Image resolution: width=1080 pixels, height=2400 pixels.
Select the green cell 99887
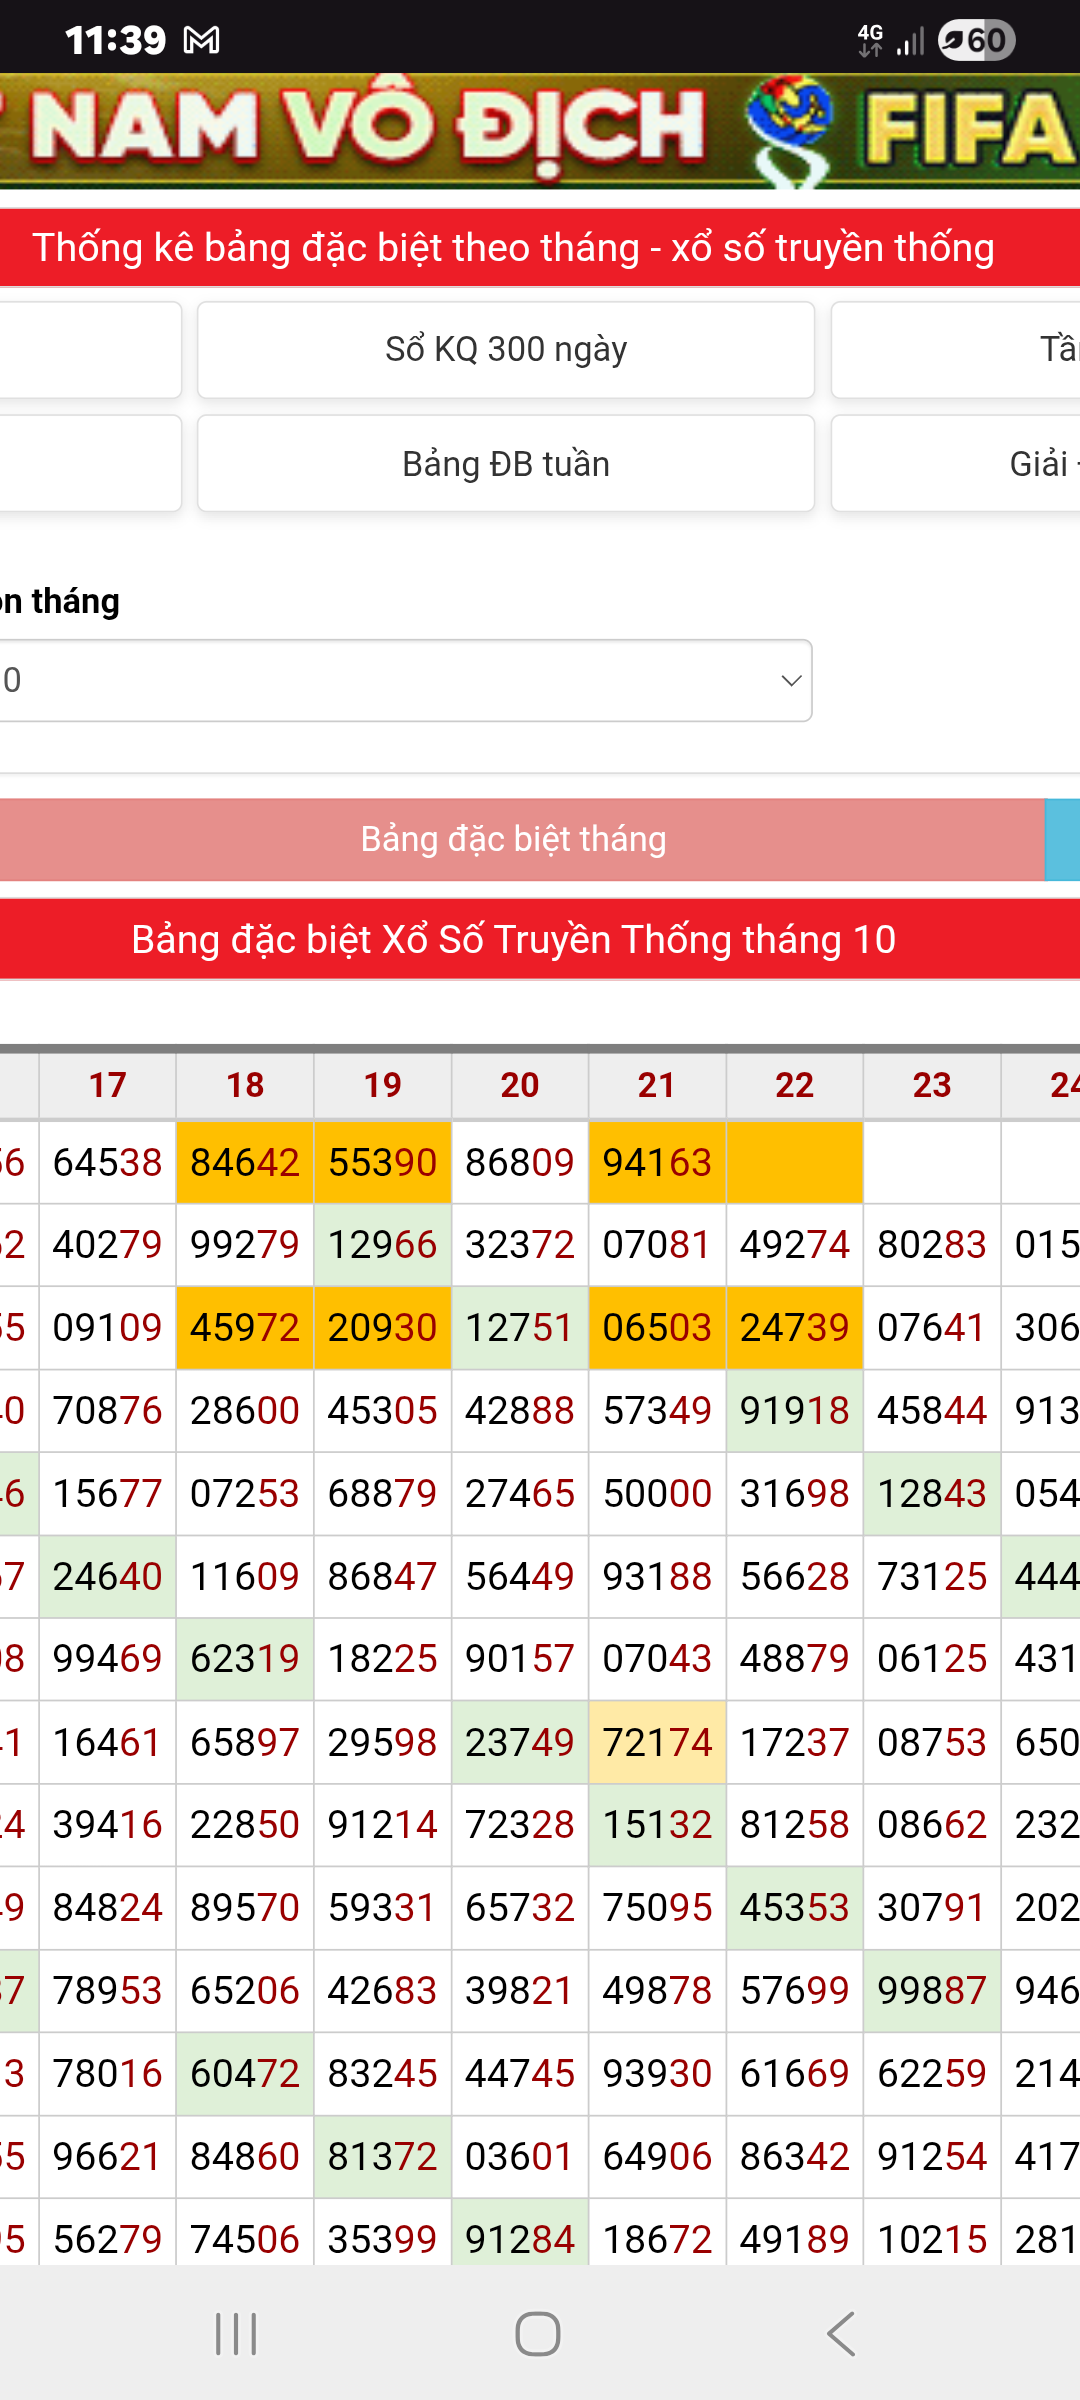click(x=932, y=1991)
